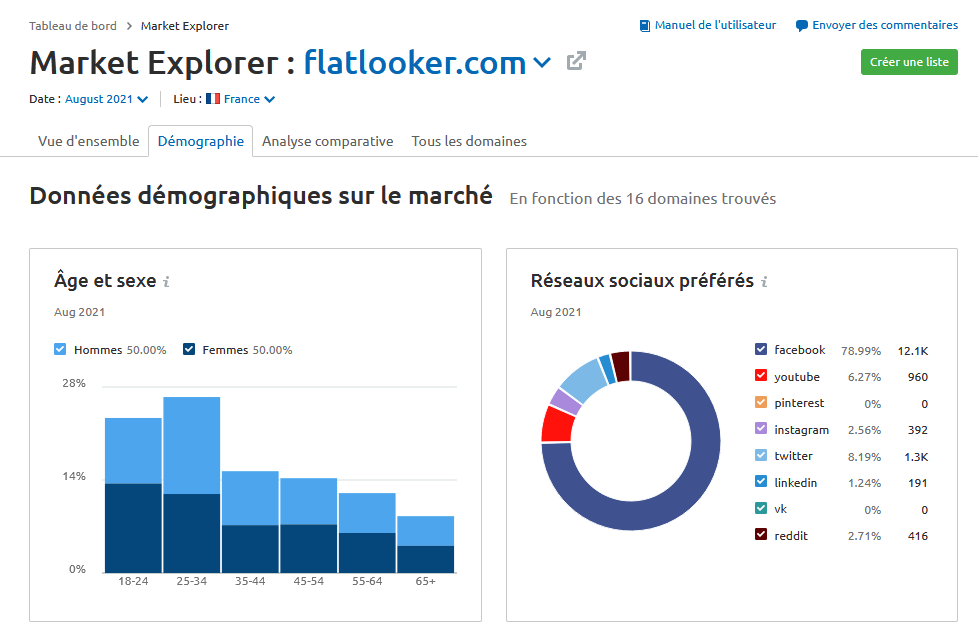This screenshot has height=633, width=978.
Task: Click info icon next to Réseaux sociaux préférés
Action: point(764,282)
